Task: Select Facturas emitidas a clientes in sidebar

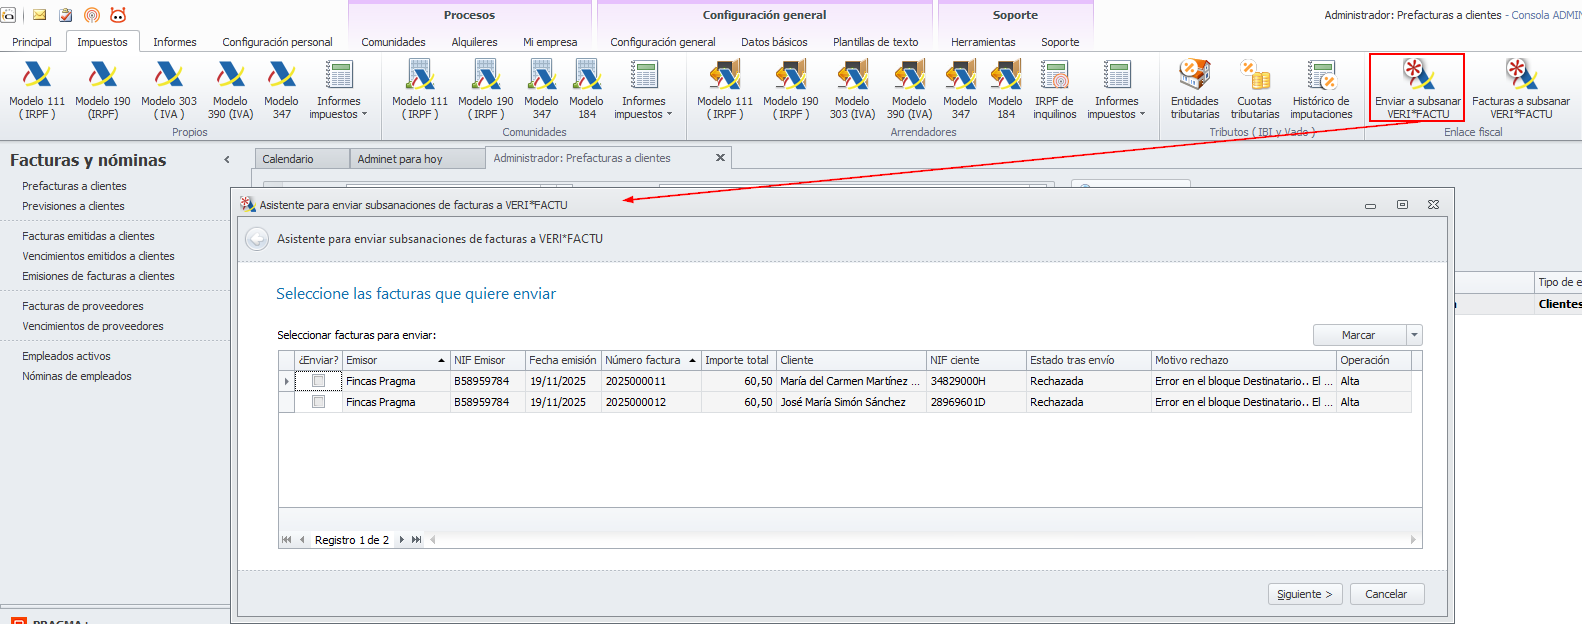Action: [x=88, y=236]
